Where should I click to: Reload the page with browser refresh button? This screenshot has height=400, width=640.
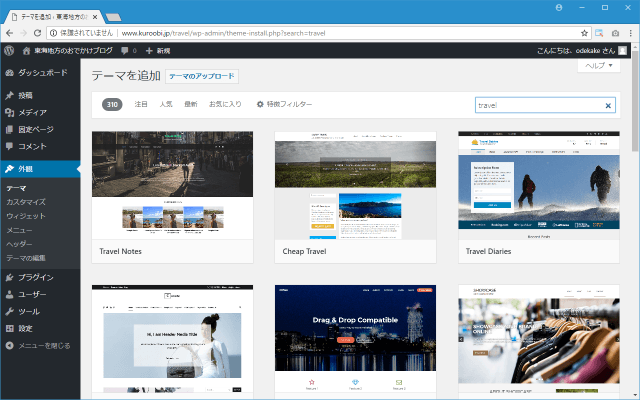pos(54,32)
